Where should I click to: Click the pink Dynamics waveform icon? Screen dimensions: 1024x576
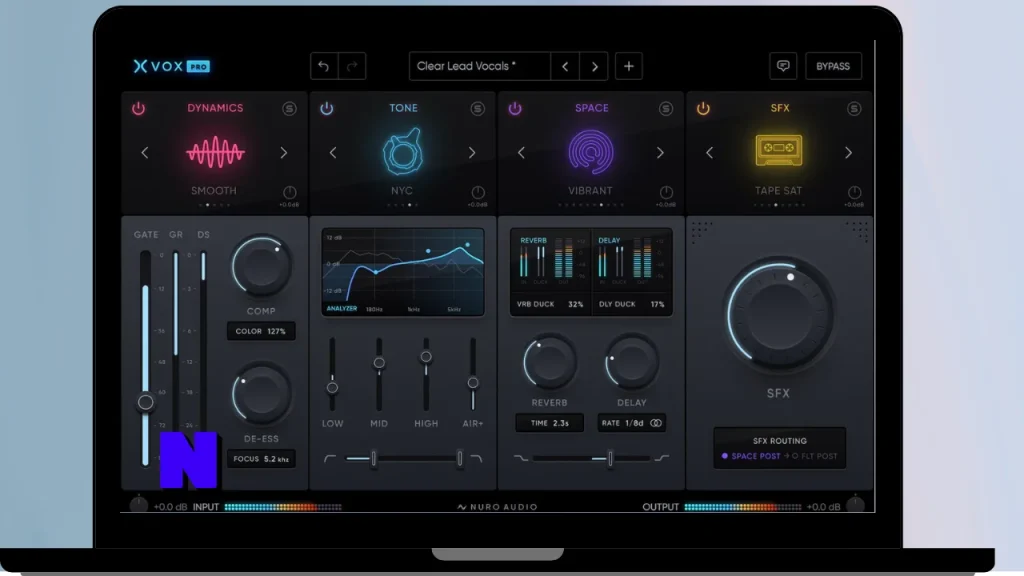(x=215, y=152)
